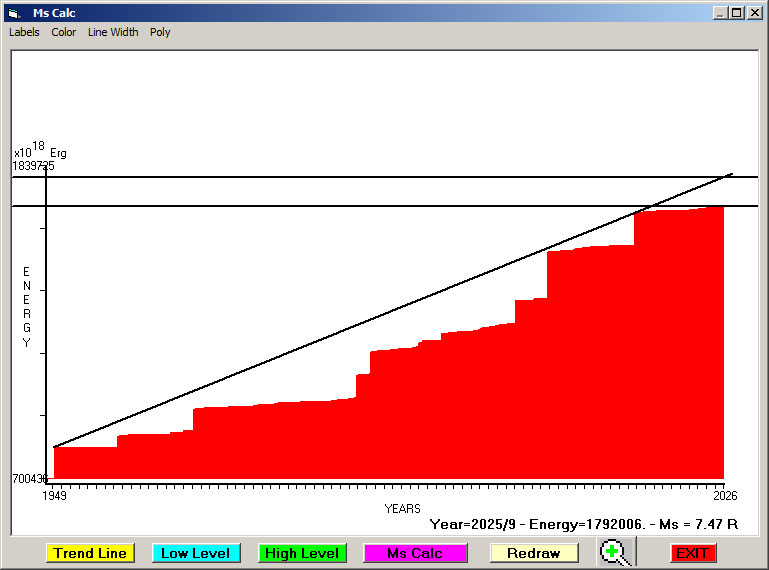
Task: Close the Ms Calc window
Action: point(753,13)
